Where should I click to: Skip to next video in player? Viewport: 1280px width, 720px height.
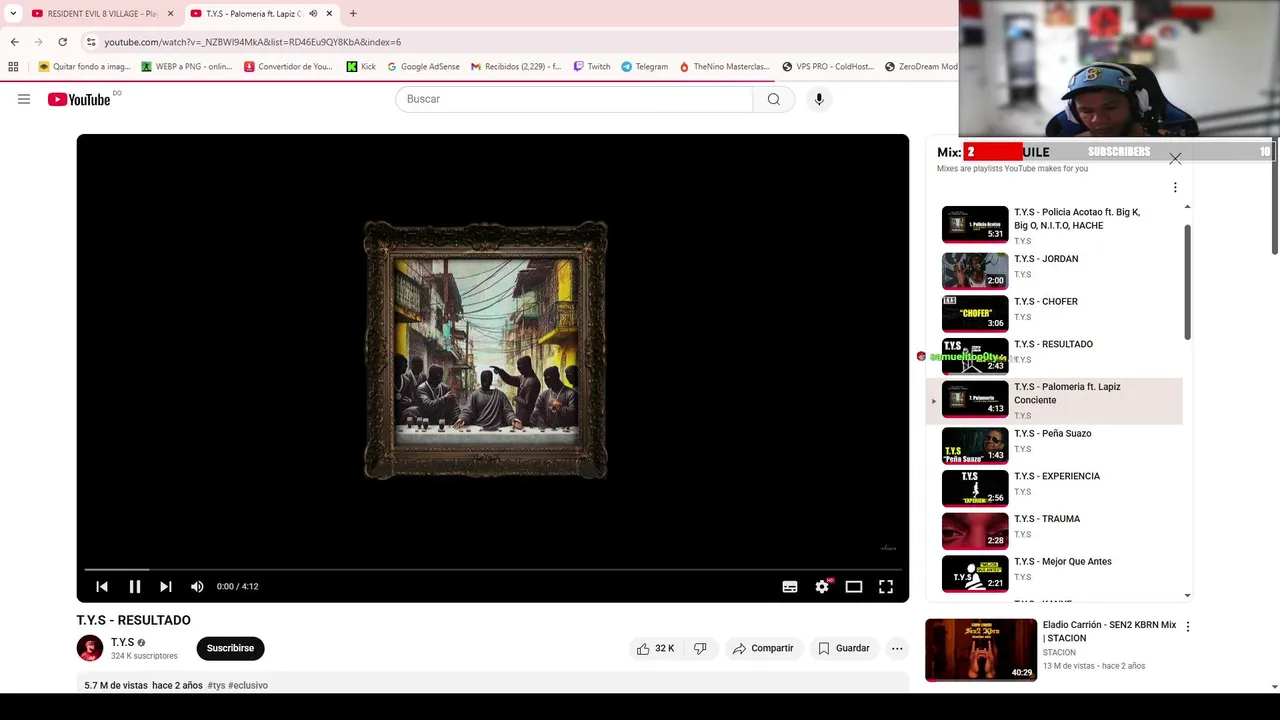[166, 587]
